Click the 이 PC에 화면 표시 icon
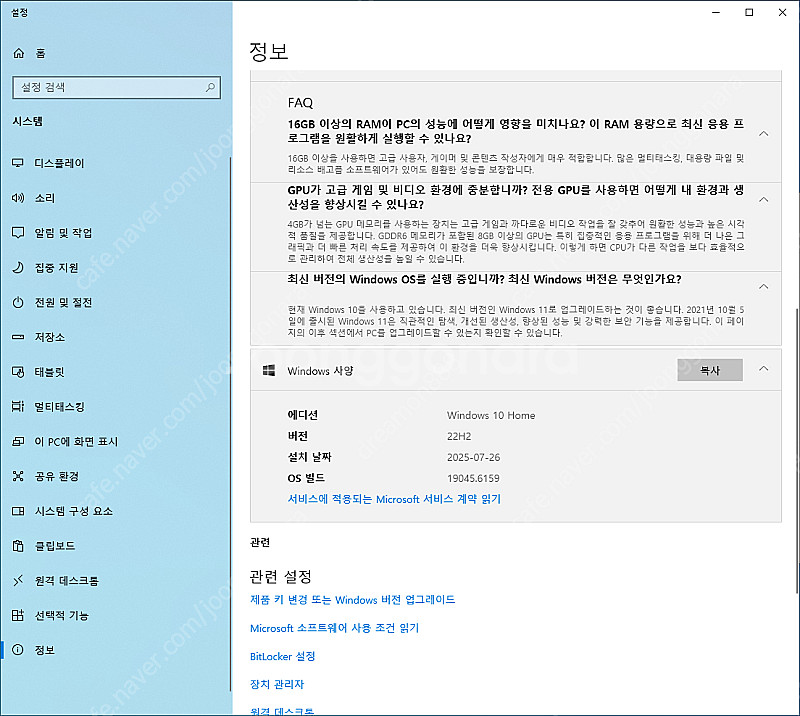The height and width of the screenshot is (716, 800). (x=18, y=441)
